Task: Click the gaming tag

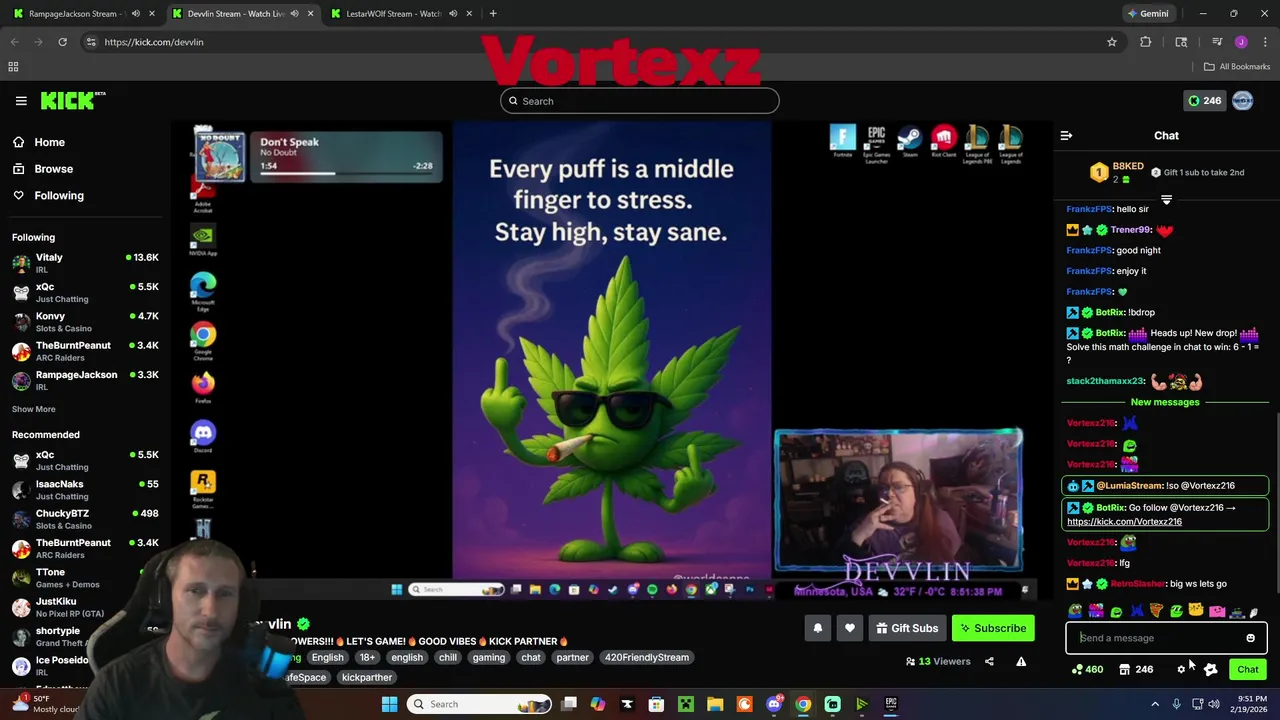Action: click(488, 657)
